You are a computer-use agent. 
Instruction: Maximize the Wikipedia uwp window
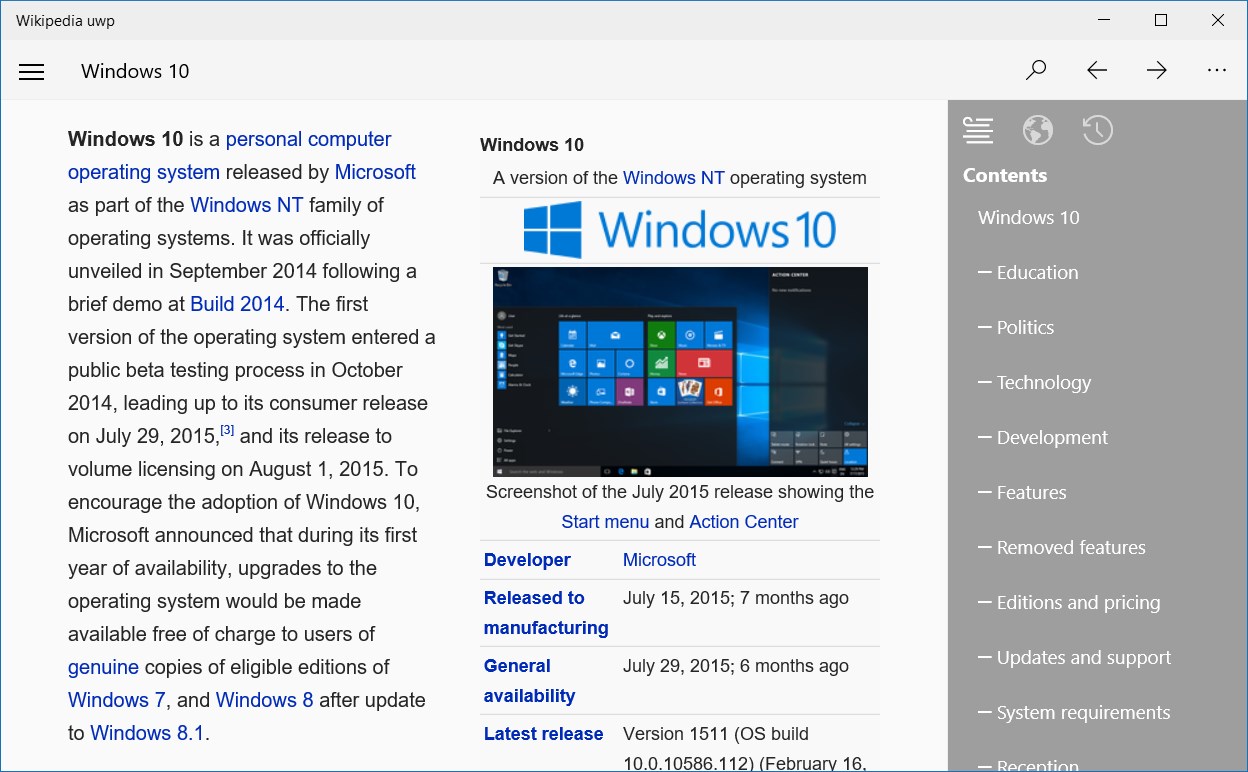[x=1160, y=20]
